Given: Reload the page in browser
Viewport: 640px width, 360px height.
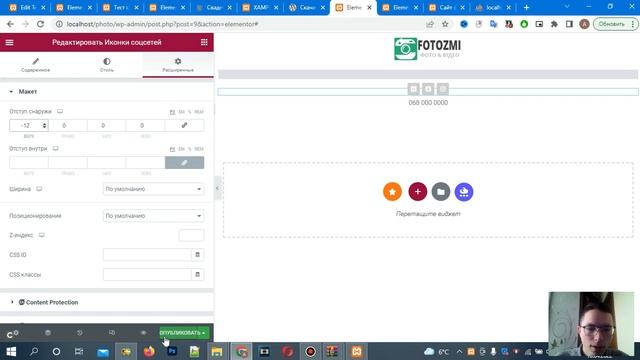Looking at the screenshot, I should pyautogui.click(x=40, y=24).
